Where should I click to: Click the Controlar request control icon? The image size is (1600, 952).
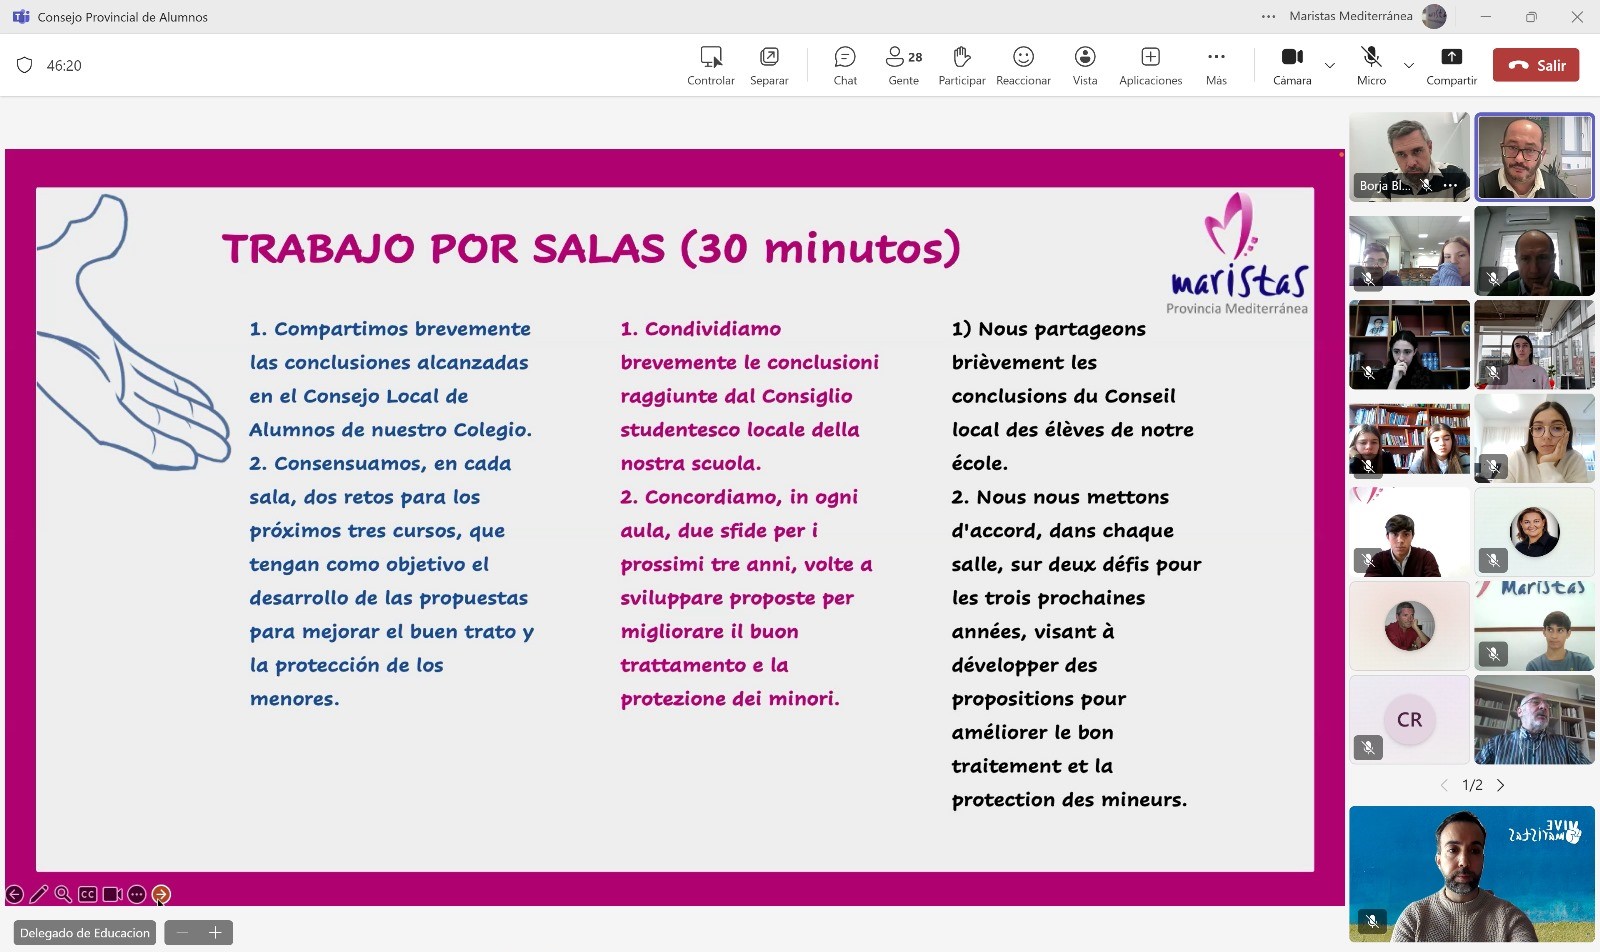tap(711, 65)
